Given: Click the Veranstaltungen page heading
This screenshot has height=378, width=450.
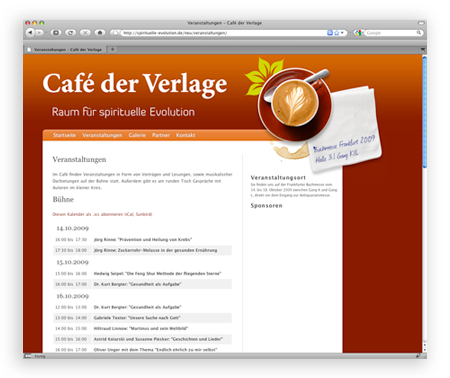Looking at the screenshot, I should [79, 159].
